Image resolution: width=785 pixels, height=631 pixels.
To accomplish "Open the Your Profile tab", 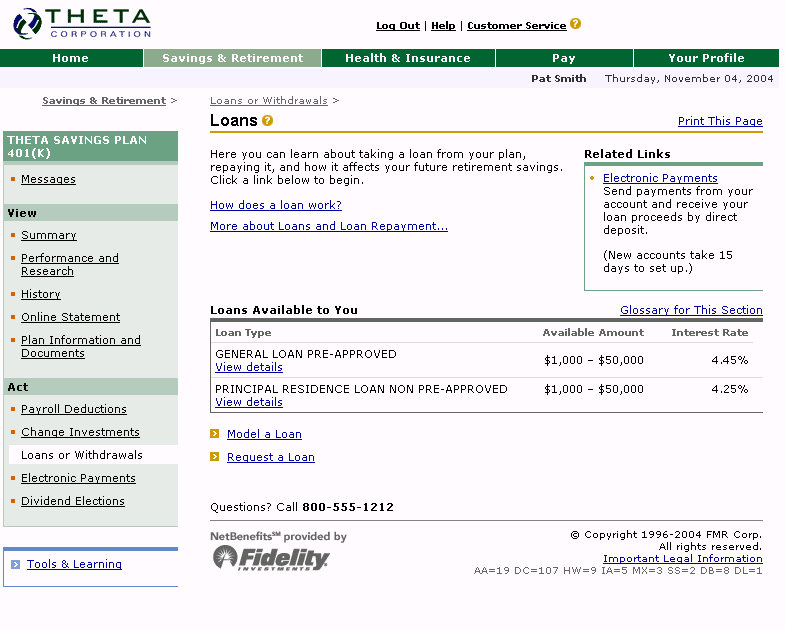I will (706, 58).
